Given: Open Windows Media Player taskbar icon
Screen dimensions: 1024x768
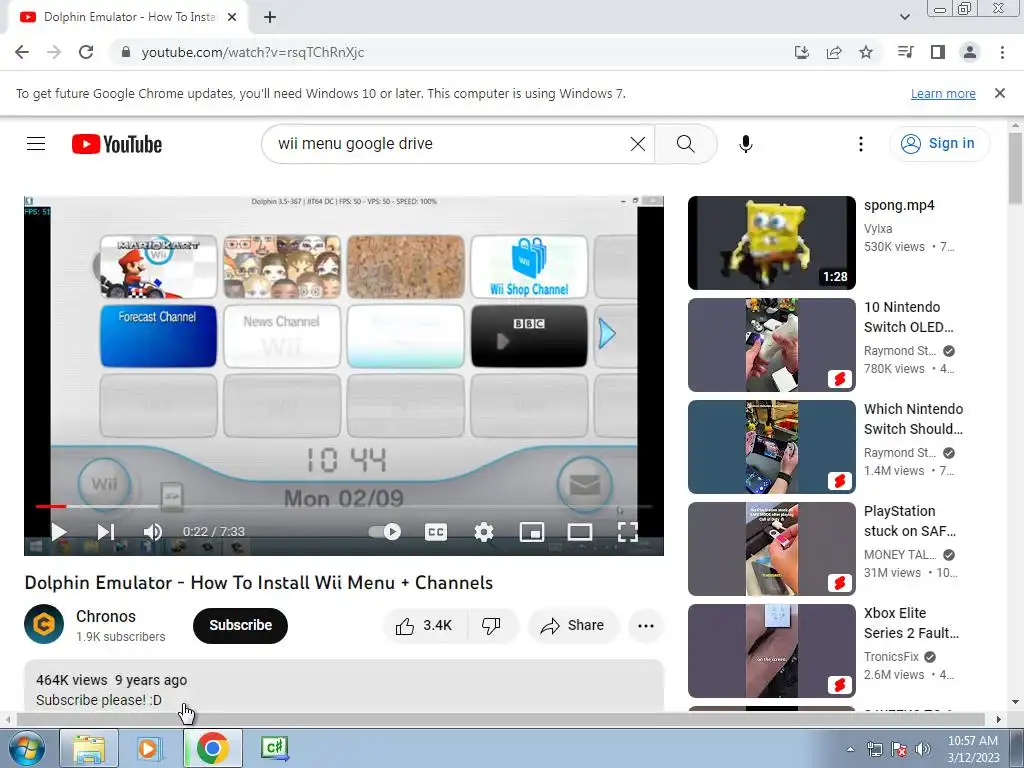Looking at the screenshot, I should click(148, 748).
